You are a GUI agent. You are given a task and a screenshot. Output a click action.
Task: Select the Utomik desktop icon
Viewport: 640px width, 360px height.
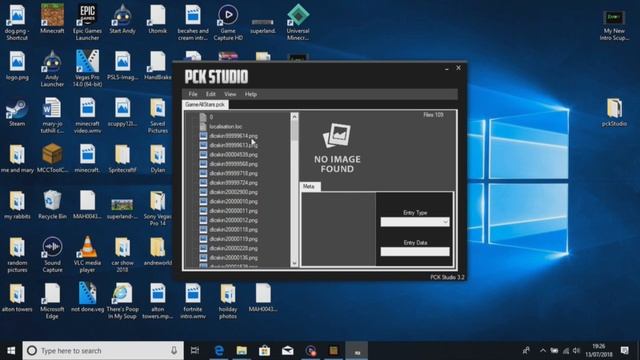click(x=158, y=18)
